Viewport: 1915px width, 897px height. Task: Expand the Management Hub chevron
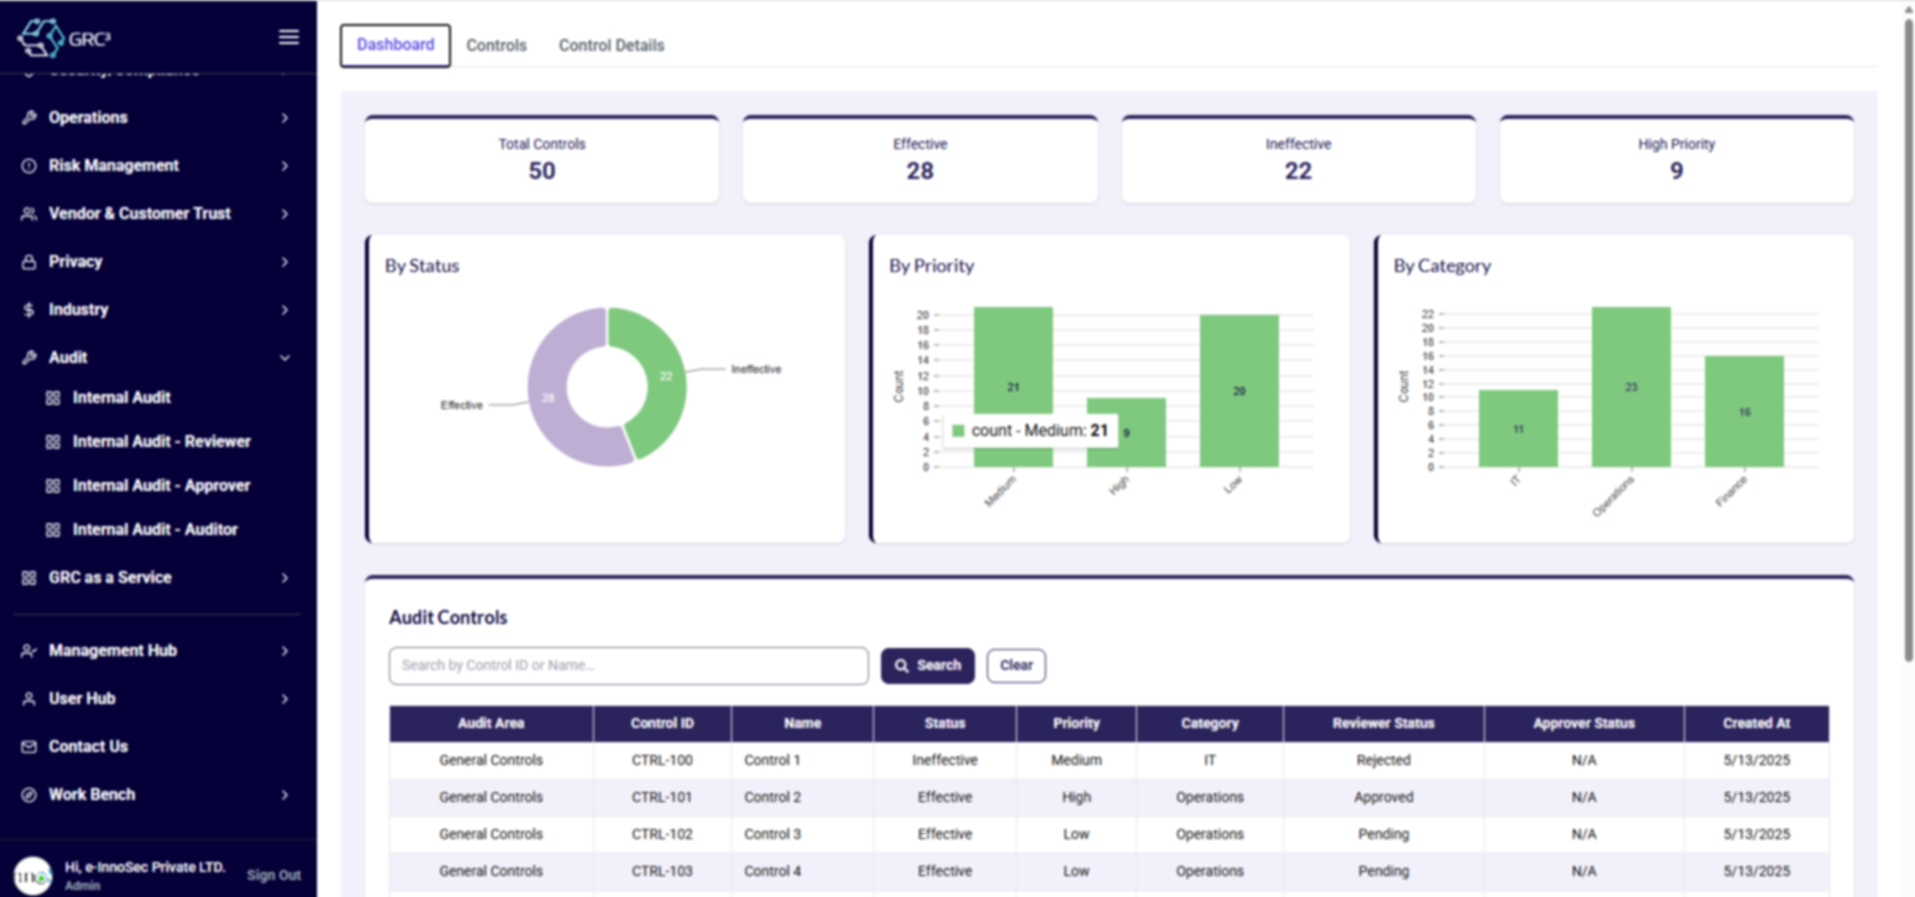click(285, 651)
